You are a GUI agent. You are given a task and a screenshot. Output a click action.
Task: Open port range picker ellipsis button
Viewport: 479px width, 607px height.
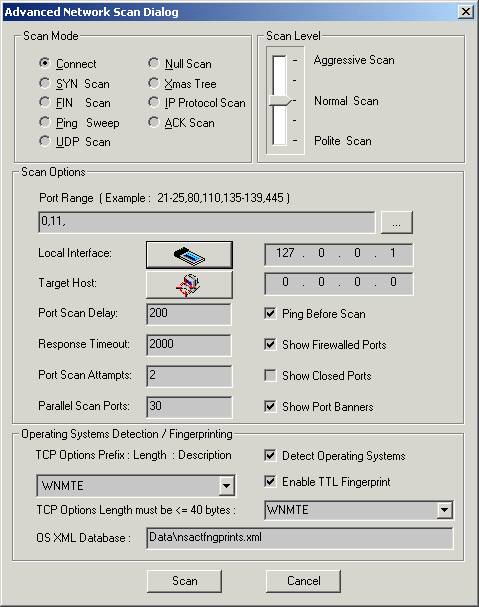point(397,222)
